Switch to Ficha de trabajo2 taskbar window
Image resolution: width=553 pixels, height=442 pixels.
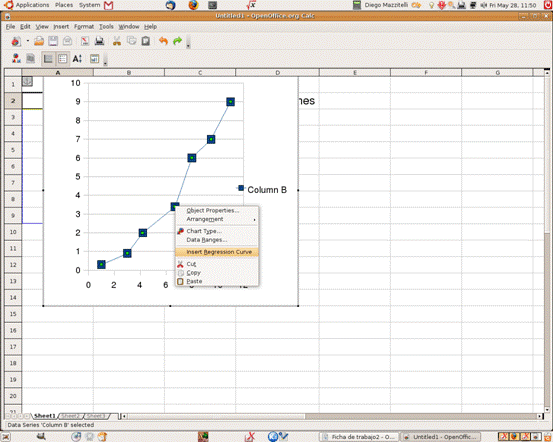[359, 437]
